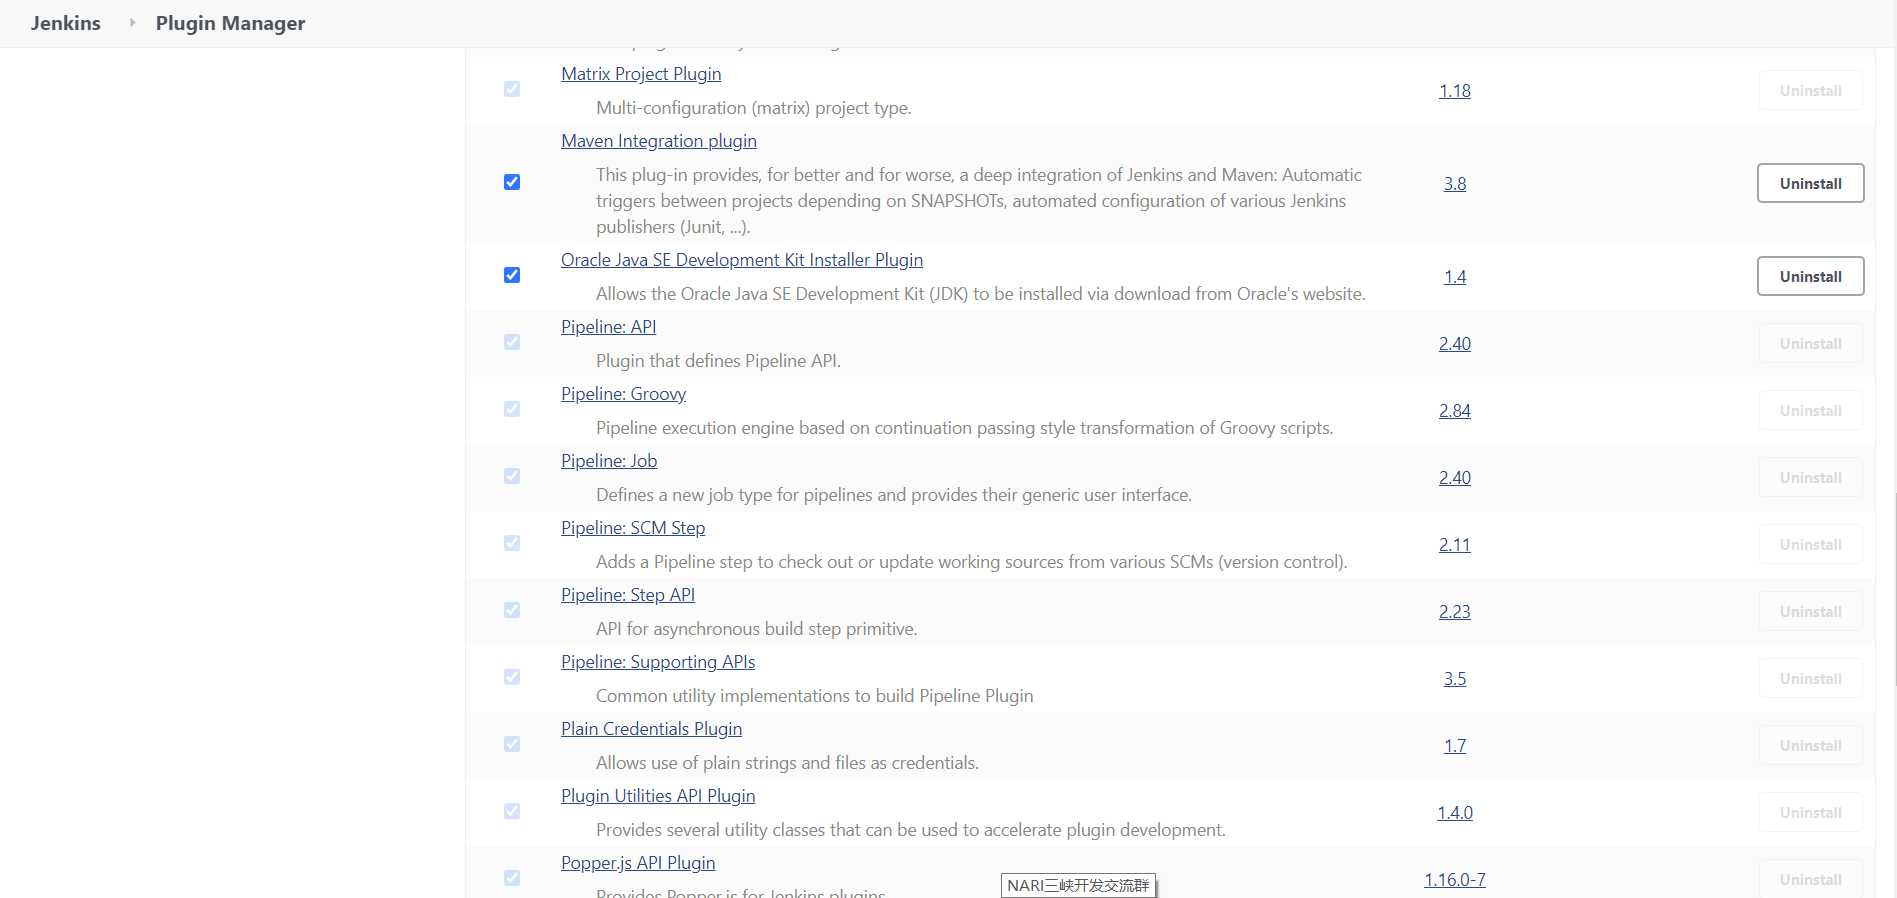Open the Pipeline: API plugin link

click(609, 327)
